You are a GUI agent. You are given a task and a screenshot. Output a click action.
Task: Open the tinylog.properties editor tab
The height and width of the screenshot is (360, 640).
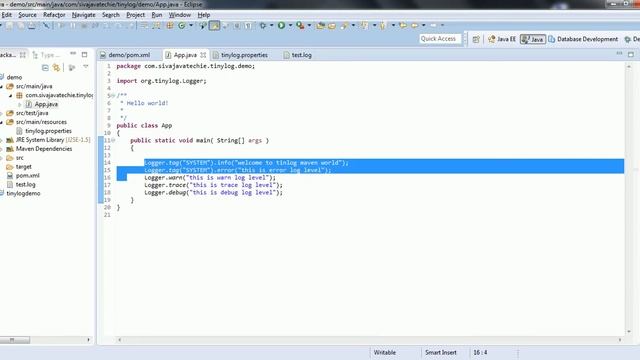[x=240, y=55]
